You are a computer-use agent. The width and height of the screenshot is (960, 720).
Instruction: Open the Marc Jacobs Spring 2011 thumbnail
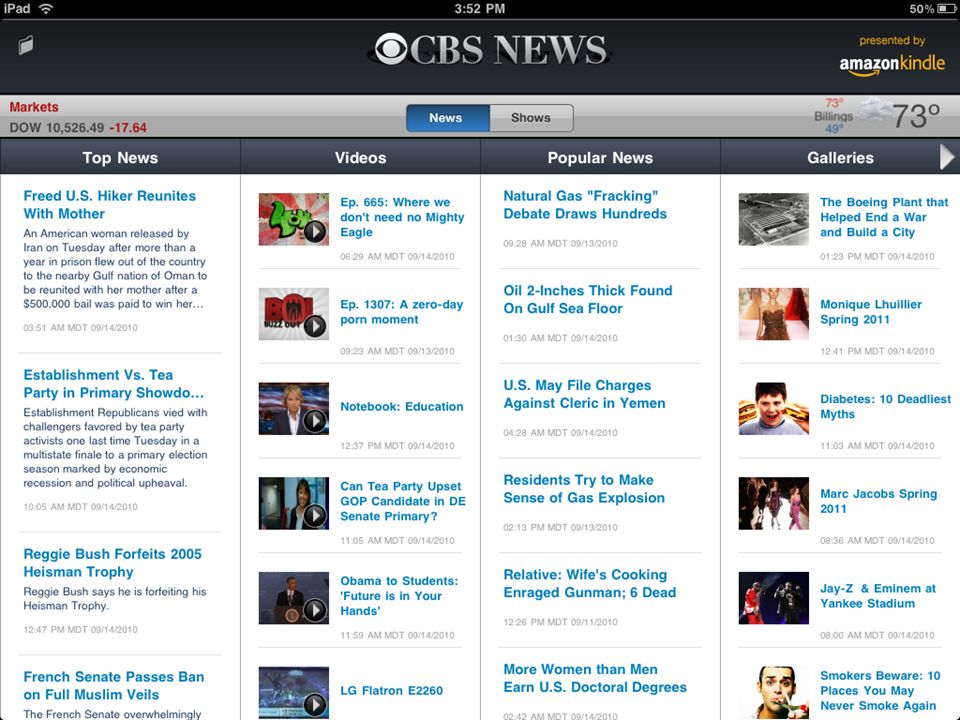click(x=773, y=503)
